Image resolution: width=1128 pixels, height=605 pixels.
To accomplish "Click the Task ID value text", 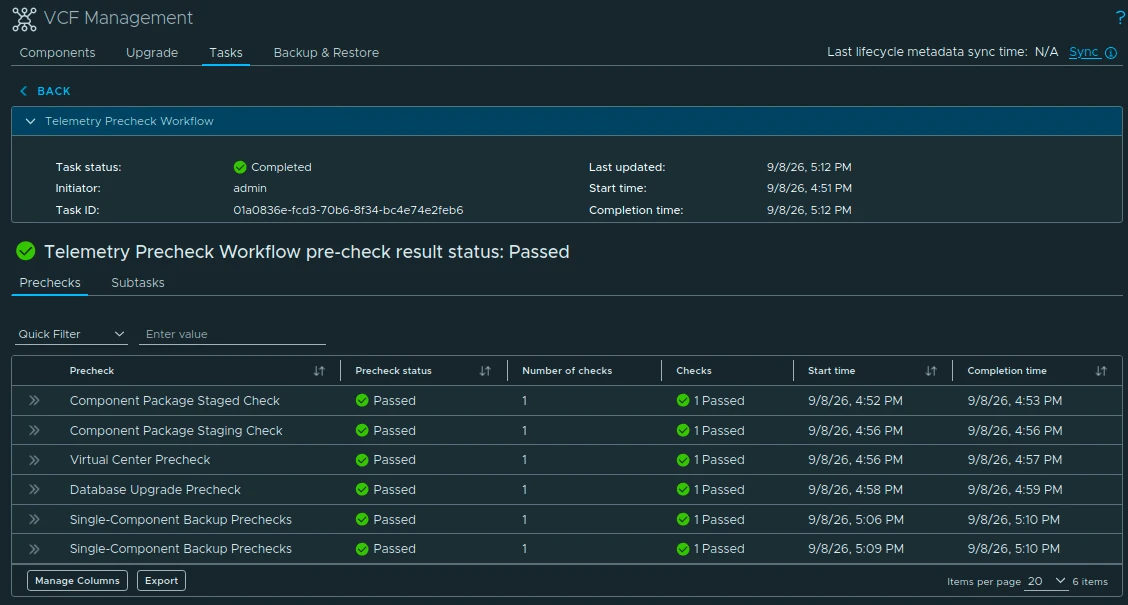I will (348, 210).
